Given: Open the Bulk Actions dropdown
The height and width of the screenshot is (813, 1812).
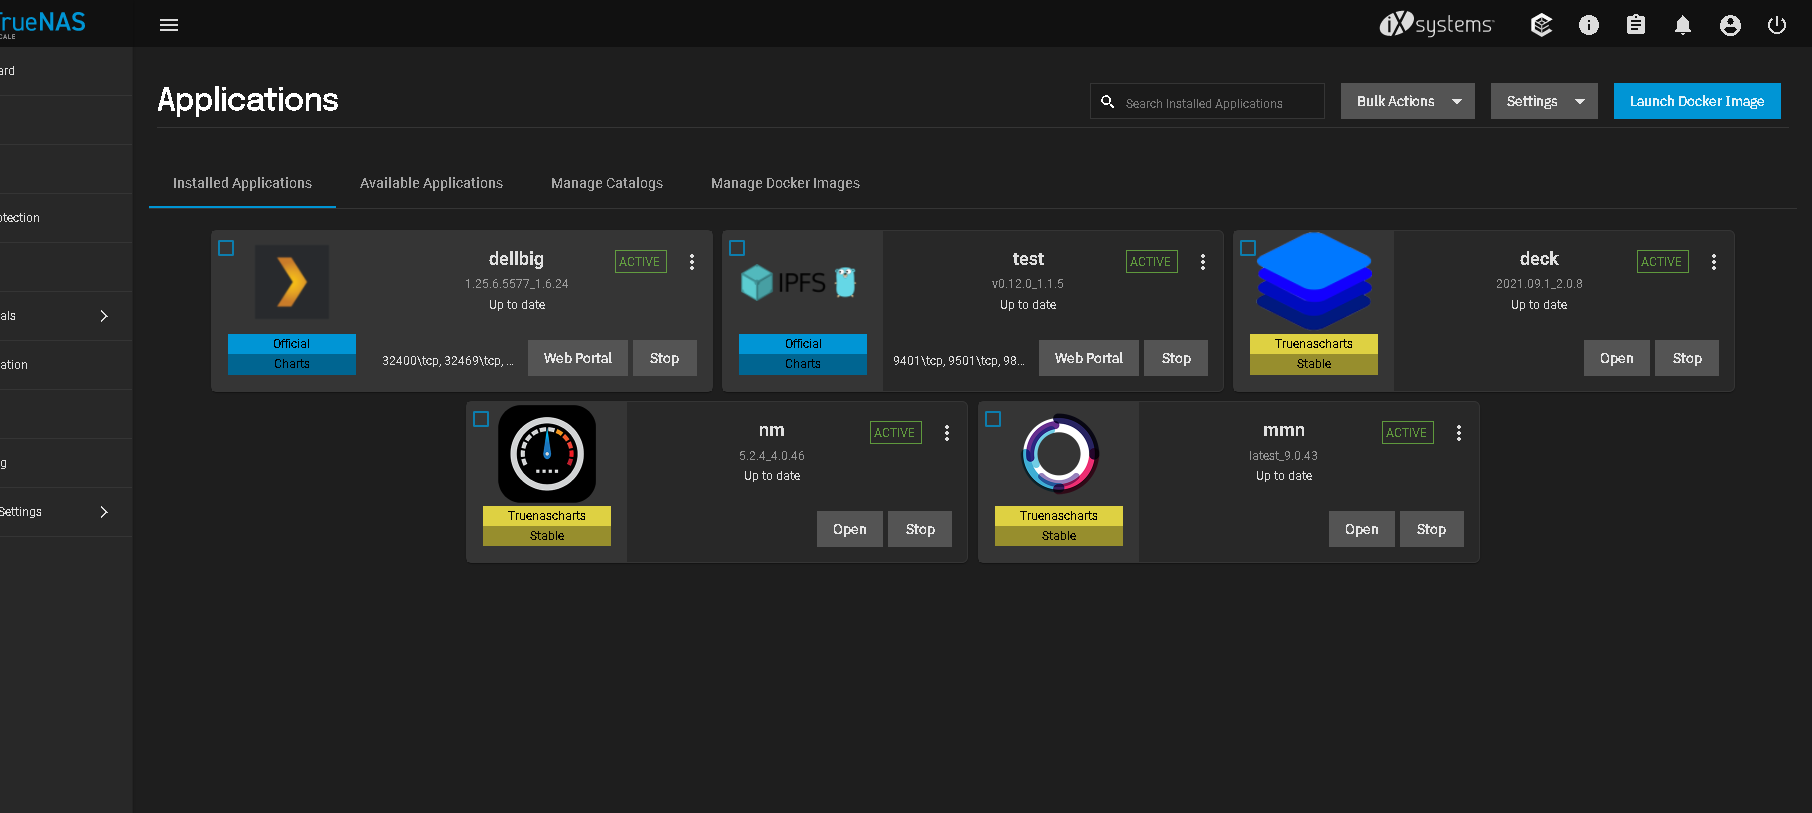Looking at the screenshot, I should [1408, 101].
